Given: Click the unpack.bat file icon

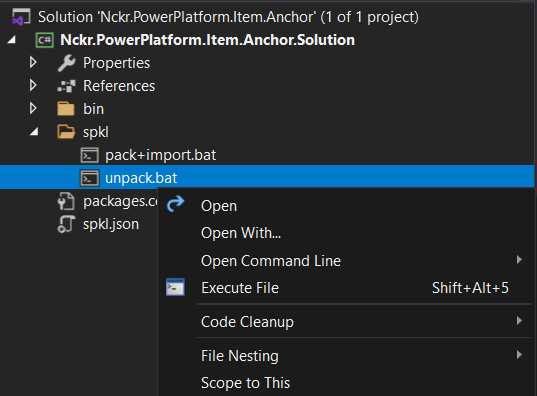Looking at the screenshot, I should [89, 178].
